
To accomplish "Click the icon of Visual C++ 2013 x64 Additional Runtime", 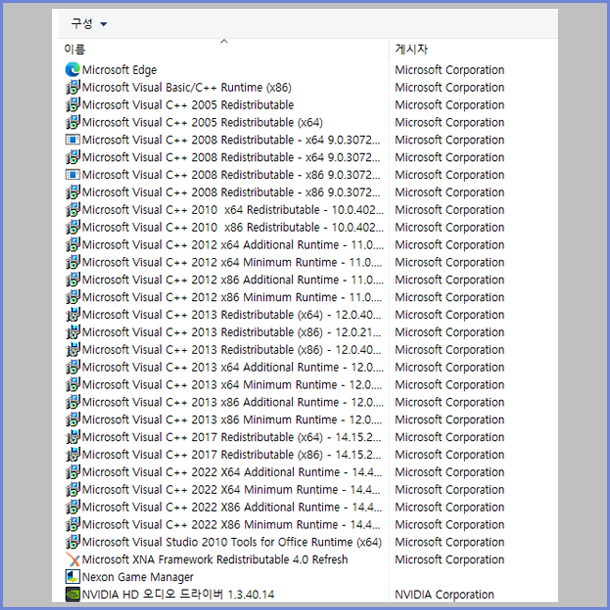I will (73, 367).
